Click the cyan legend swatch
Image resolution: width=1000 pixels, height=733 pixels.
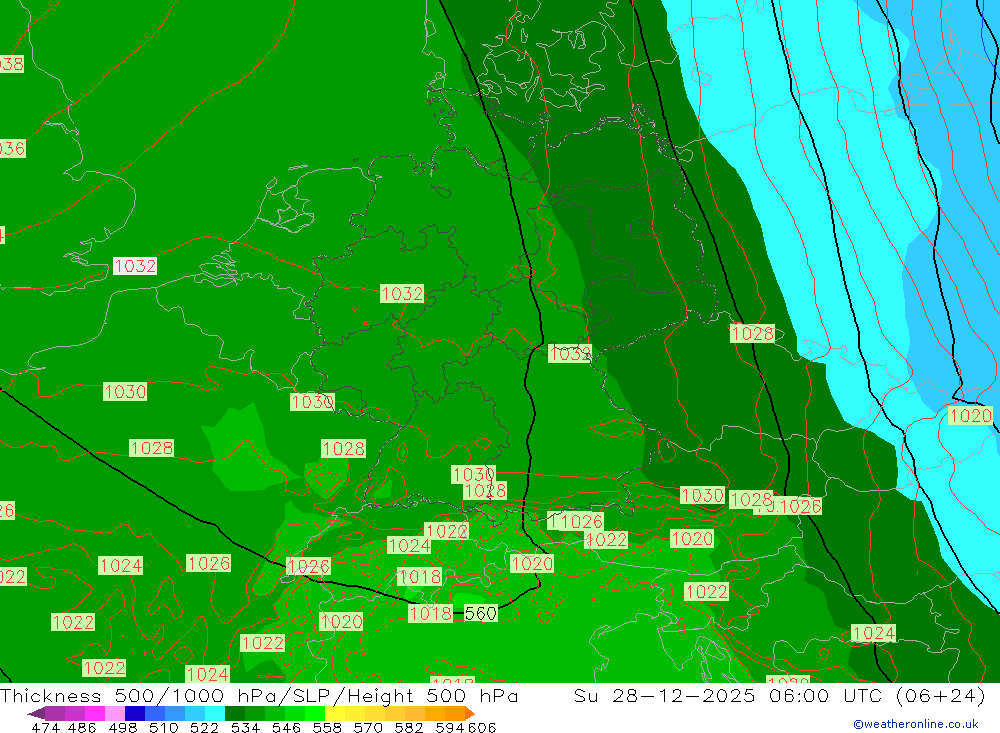coord(215,713)
